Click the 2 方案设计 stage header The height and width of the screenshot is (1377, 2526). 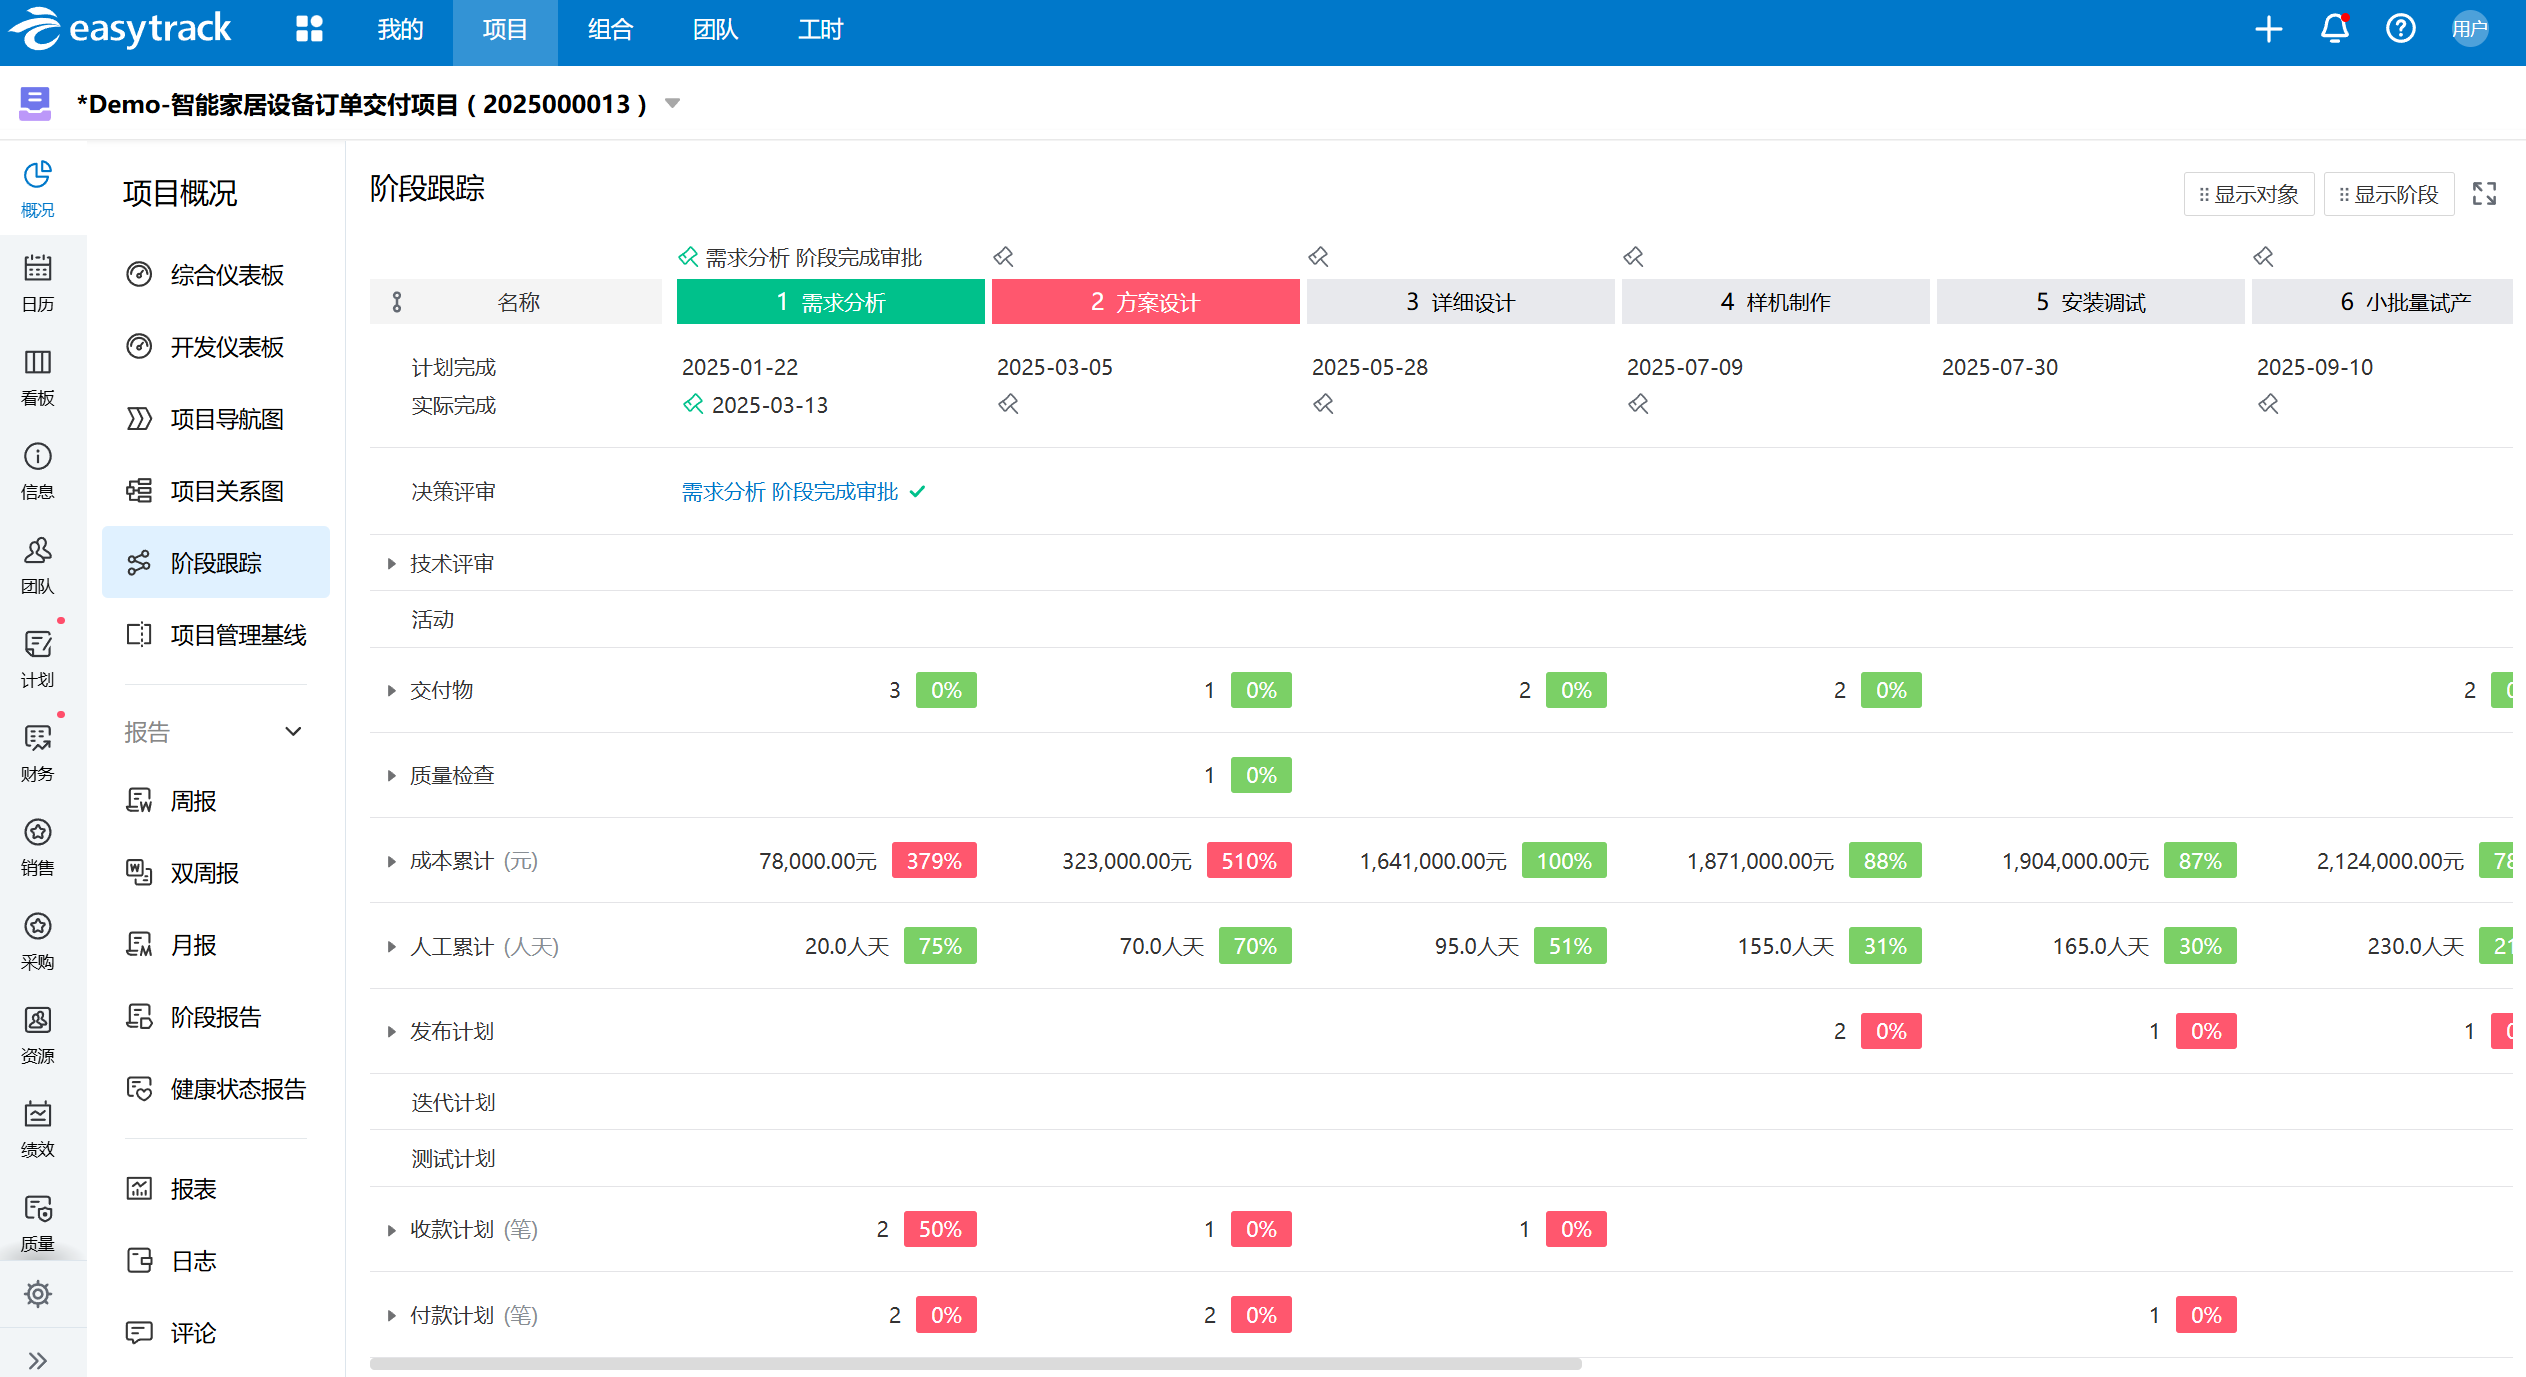1145,302
